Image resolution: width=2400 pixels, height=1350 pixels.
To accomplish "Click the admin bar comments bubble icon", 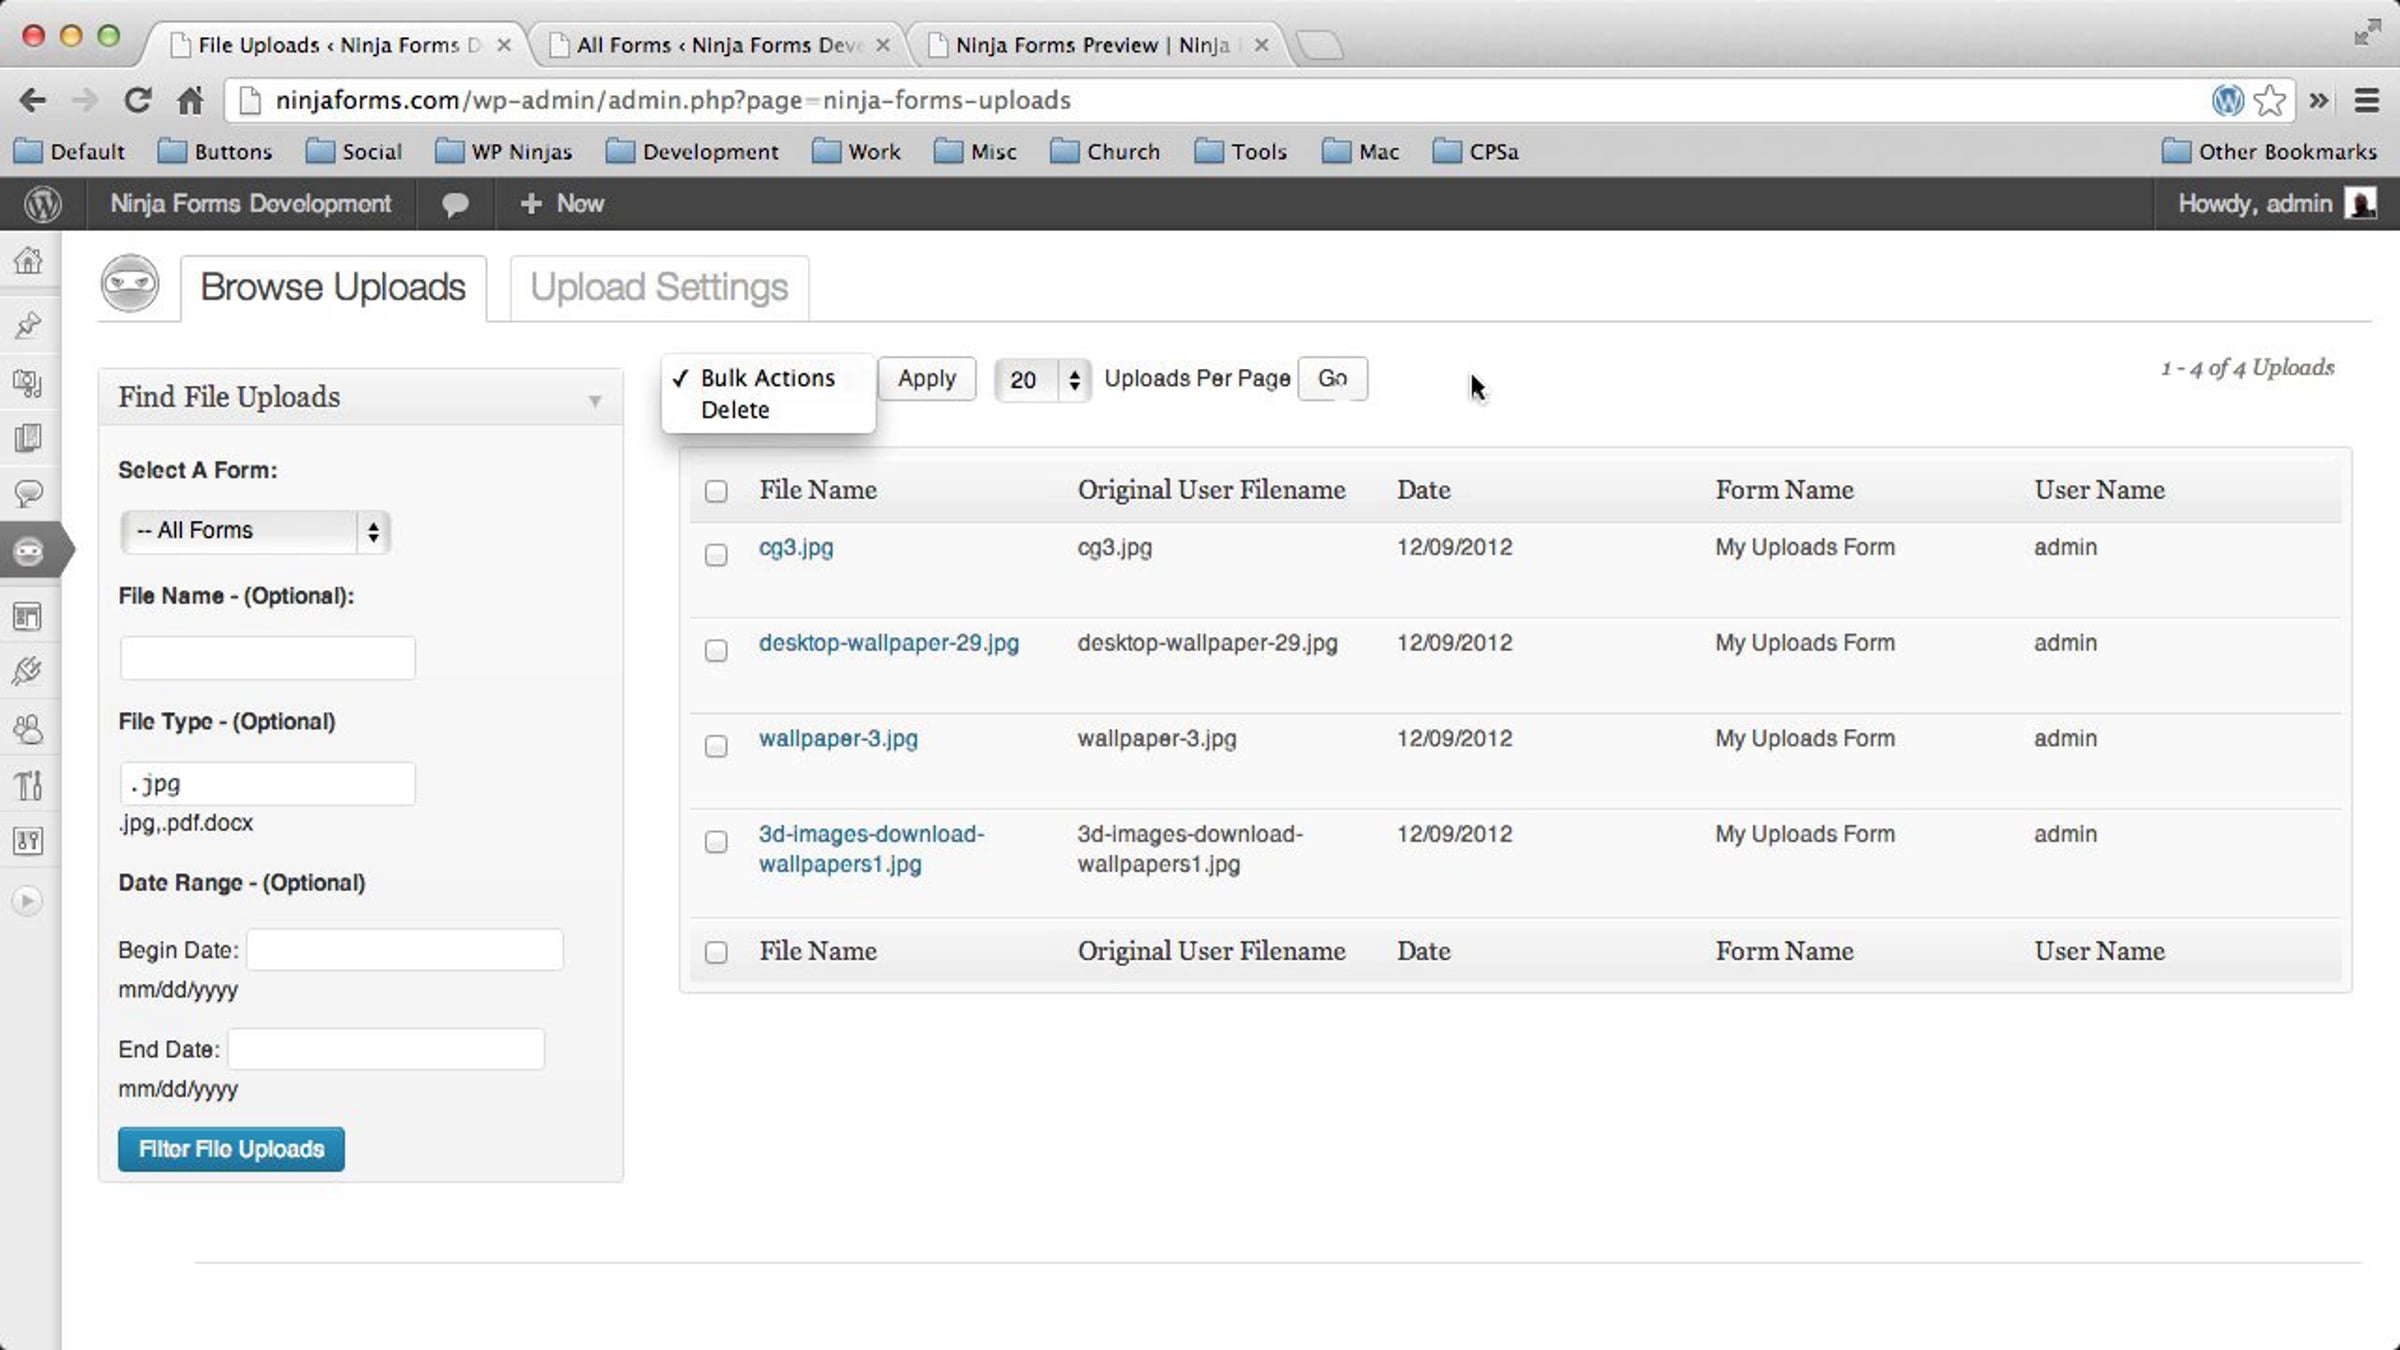I will tap(455, 204).
